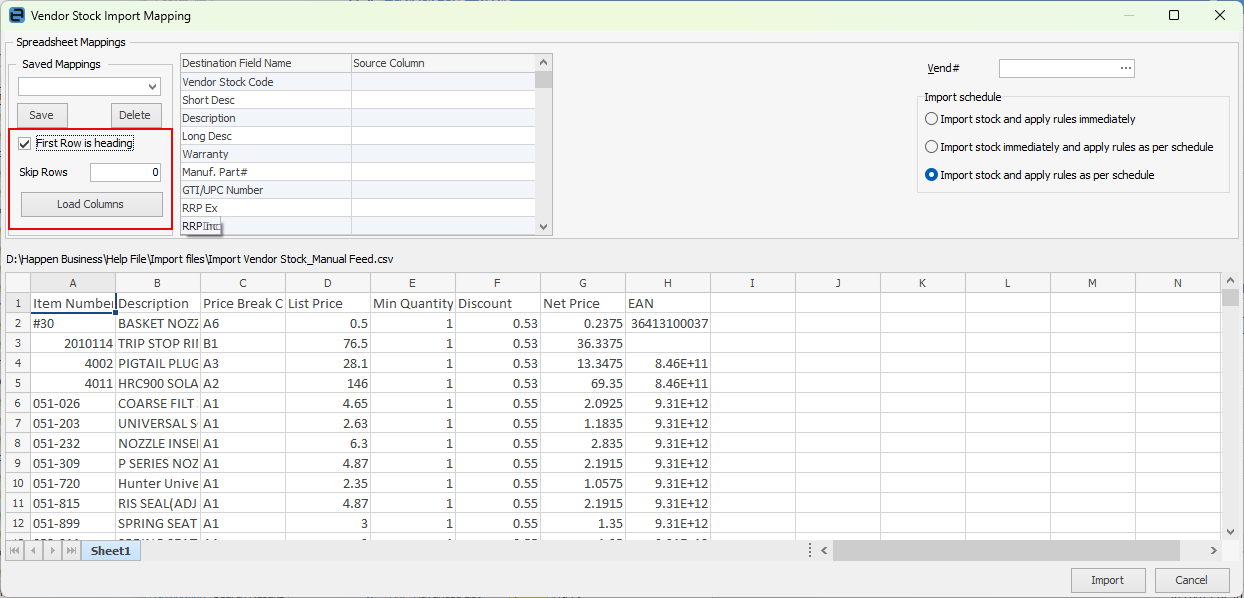The height and width of the screenshot is (598, 1244).
Task: Click the Delete mapping button
Action: [135, 115]
